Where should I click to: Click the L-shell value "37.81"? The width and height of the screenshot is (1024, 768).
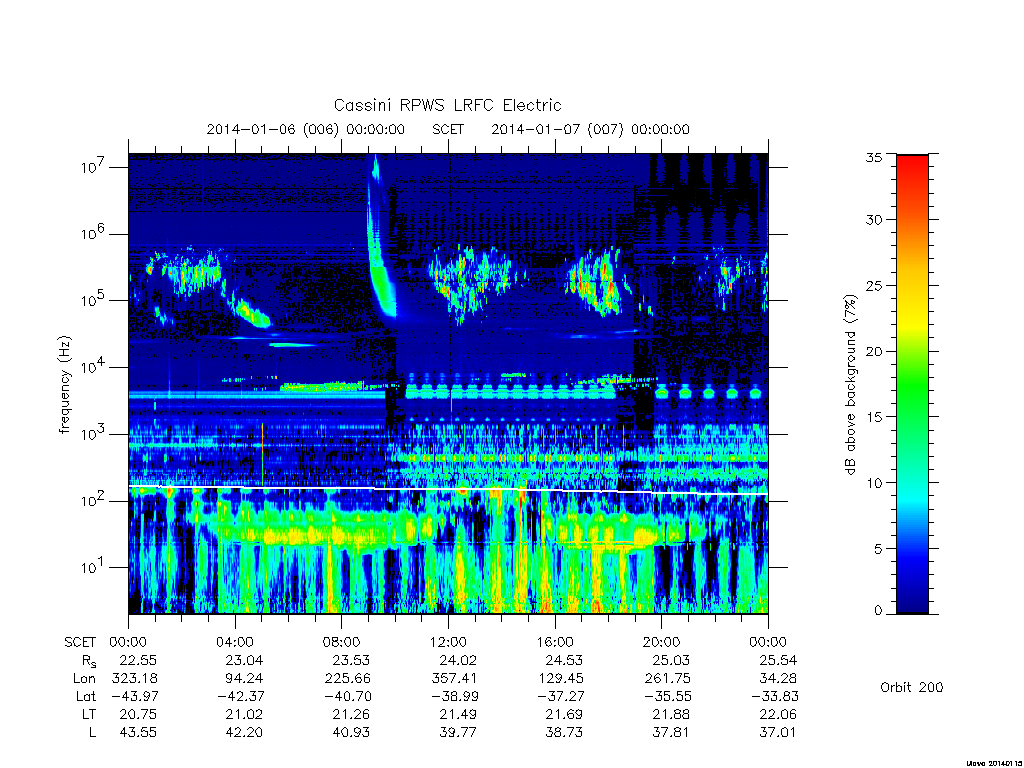671,733
